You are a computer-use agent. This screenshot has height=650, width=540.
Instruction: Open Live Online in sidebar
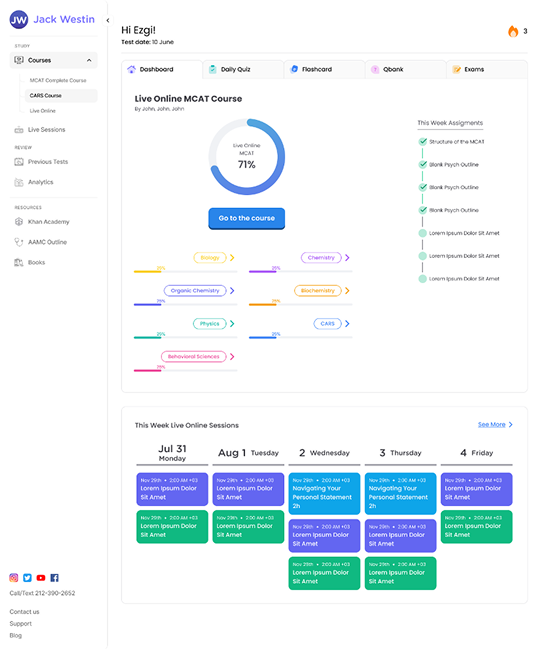[43, 111]
